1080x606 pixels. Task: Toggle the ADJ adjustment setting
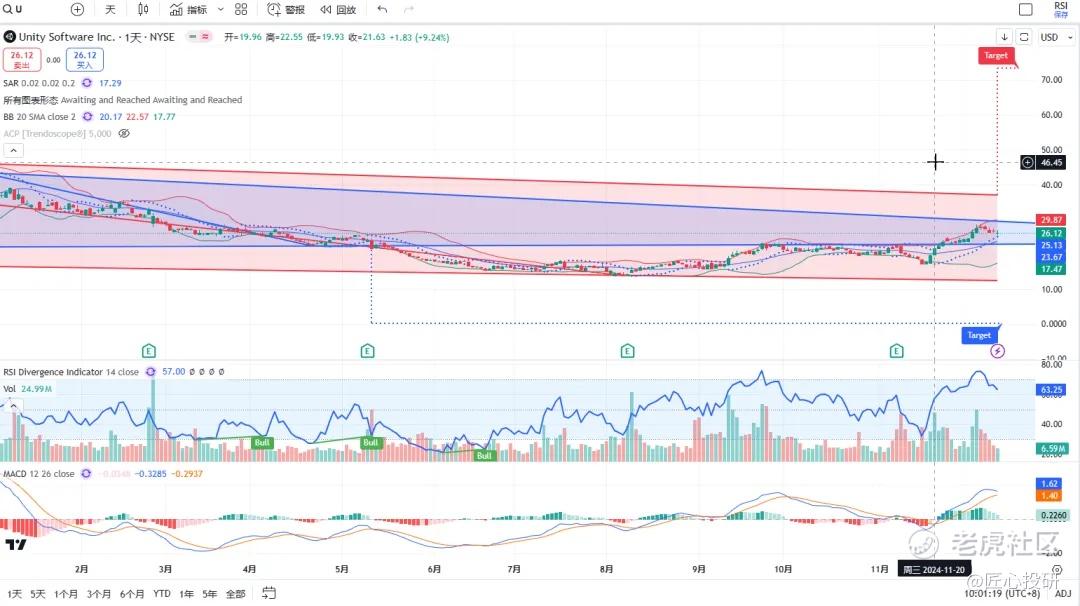pyautogui.click(x=1063, y=594)
